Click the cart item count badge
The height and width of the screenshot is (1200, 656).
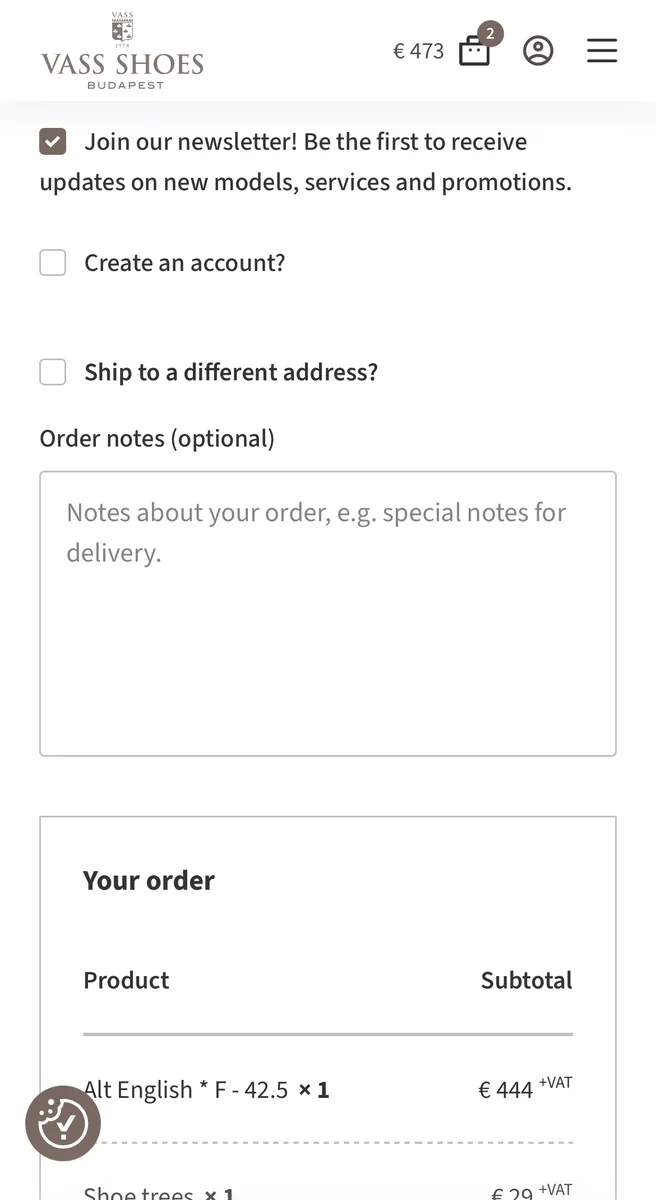coord(490,34)
